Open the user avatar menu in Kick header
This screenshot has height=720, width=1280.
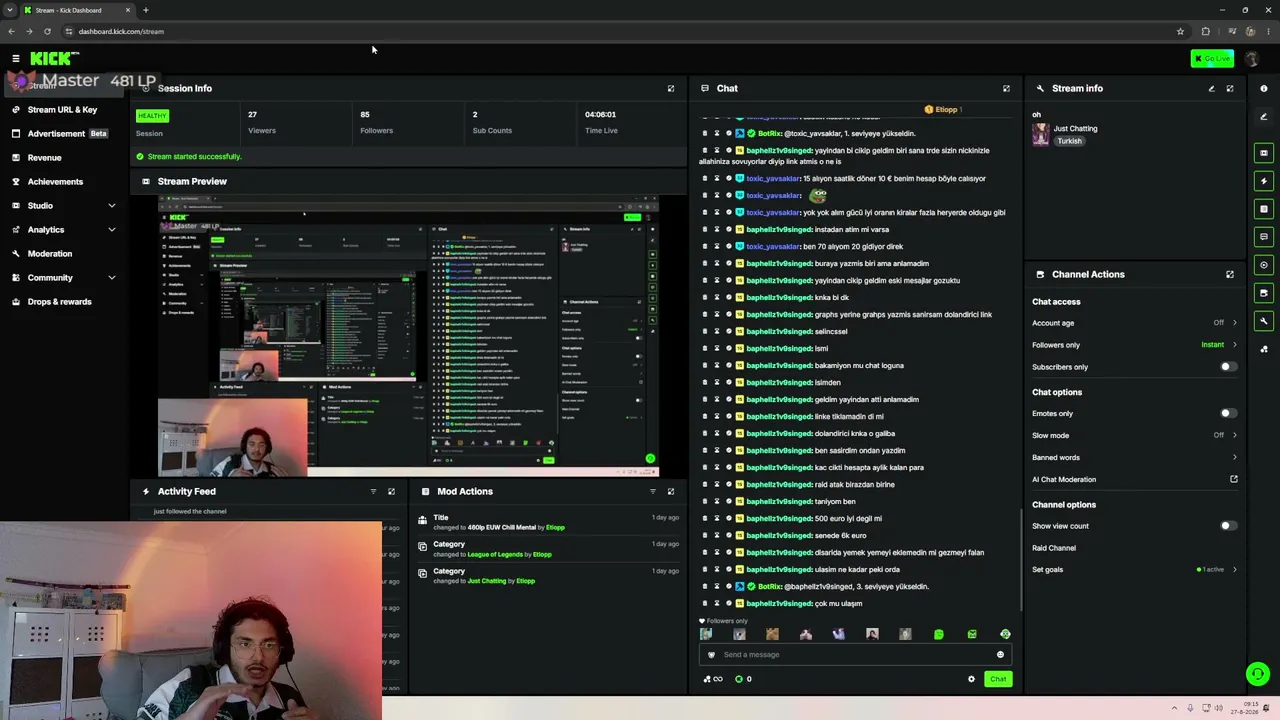pos(1251,59)
